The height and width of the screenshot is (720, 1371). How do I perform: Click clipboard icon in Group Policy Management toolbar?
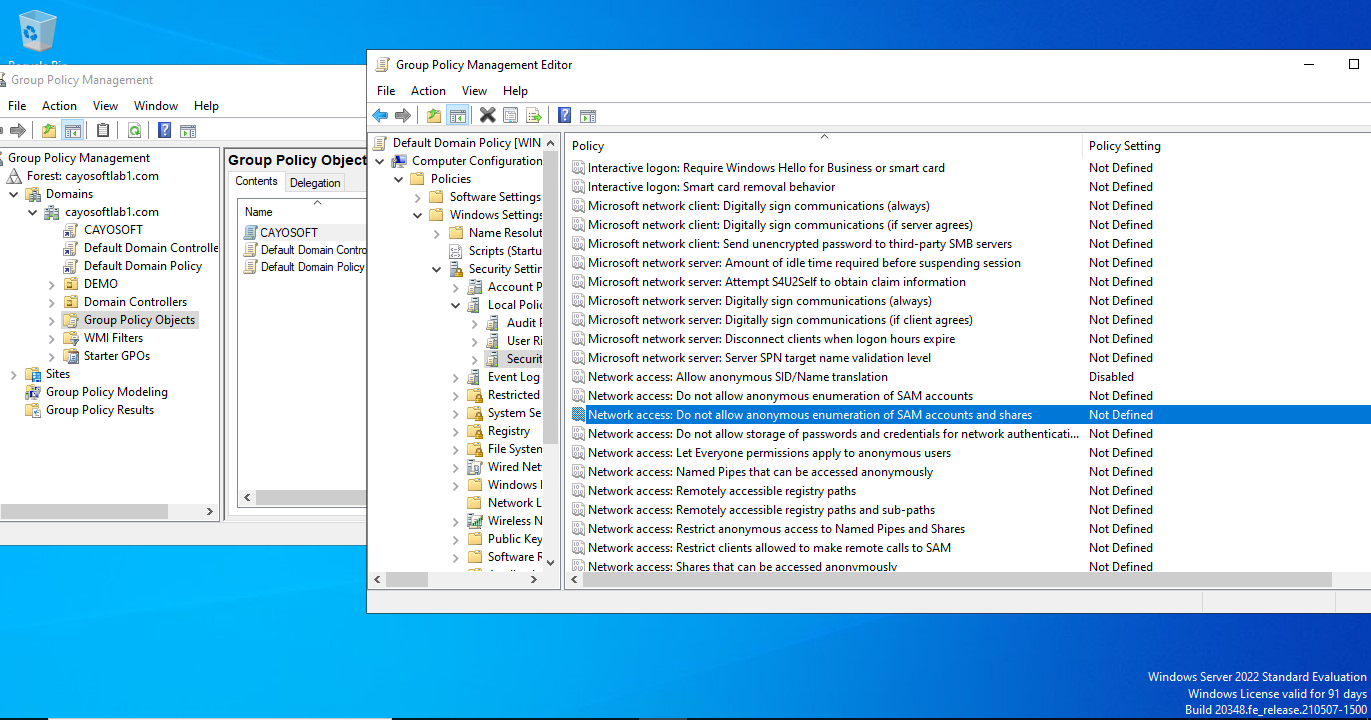(x=103, y=131)
